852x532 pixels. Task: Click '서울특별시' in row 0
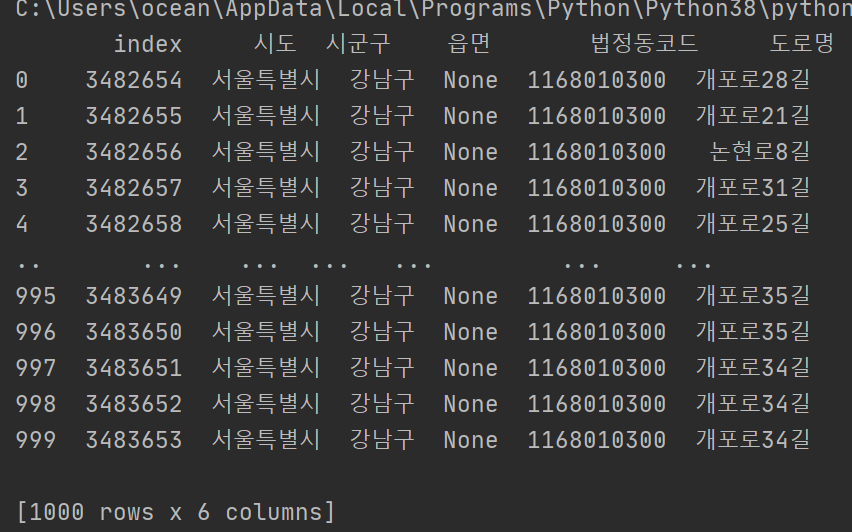(x=266, y=80)
